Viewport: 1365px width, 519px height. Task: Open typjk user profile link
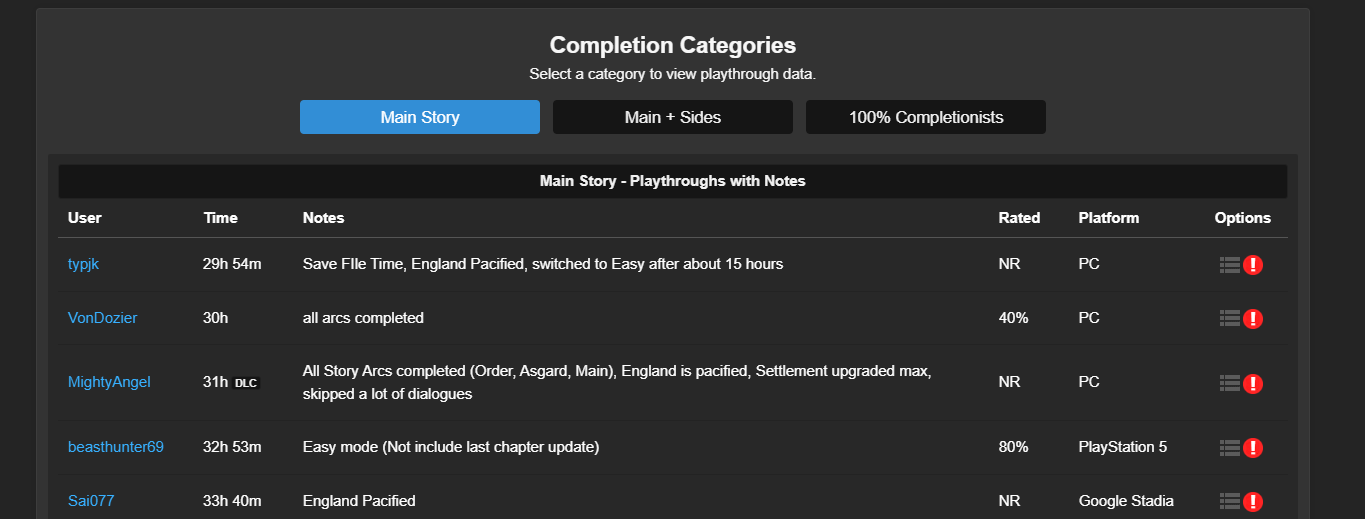(84, 264)
